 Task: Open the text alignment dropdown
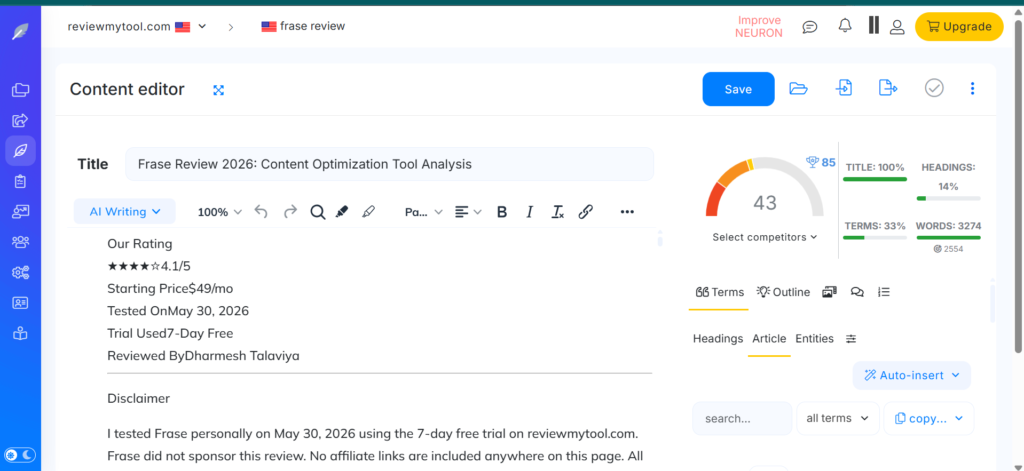468,212
